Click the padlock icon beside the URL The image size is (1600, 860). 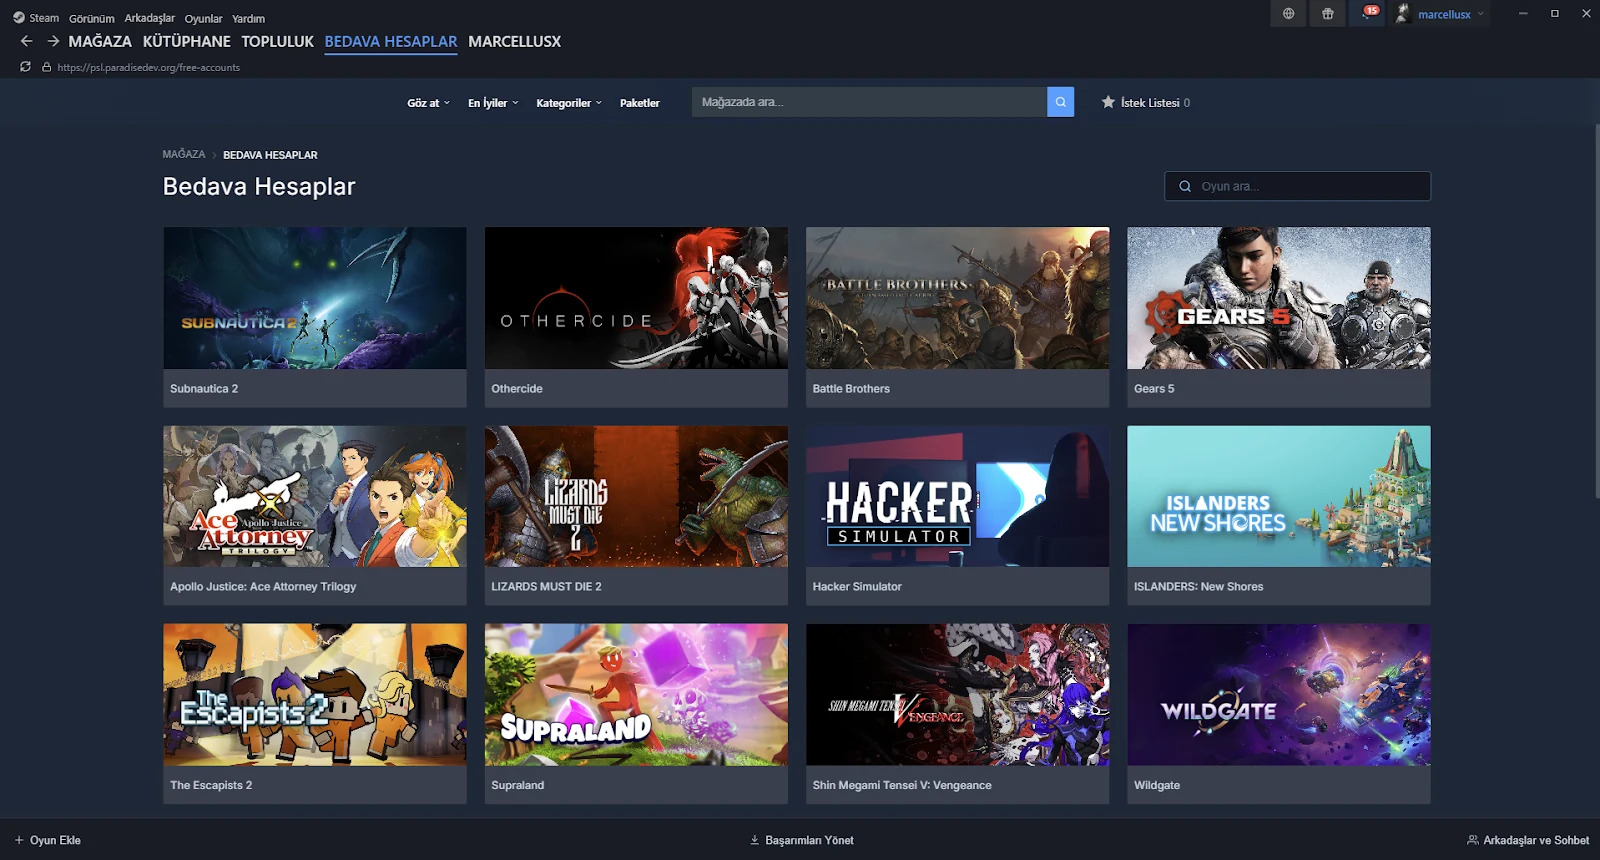(46, 67)
